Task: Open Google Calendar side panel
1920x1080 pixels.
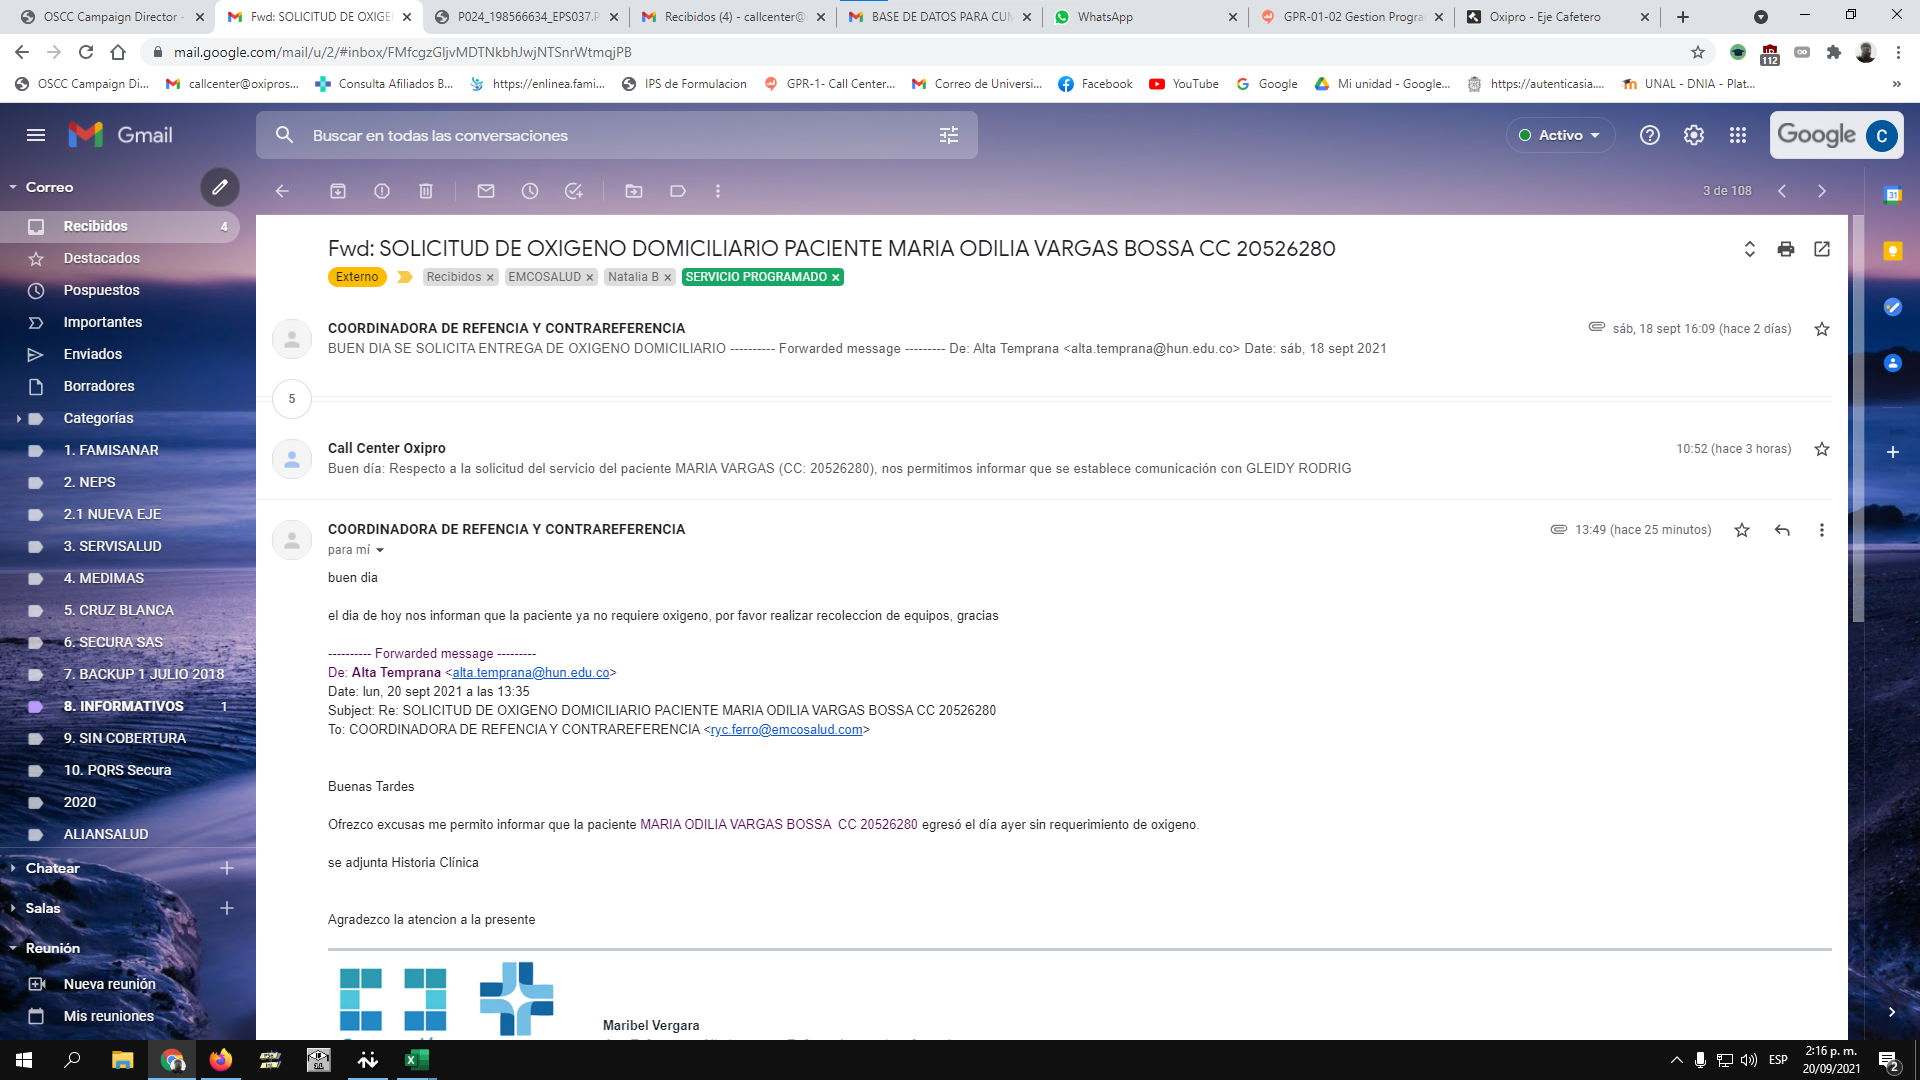Action: 1893,195
